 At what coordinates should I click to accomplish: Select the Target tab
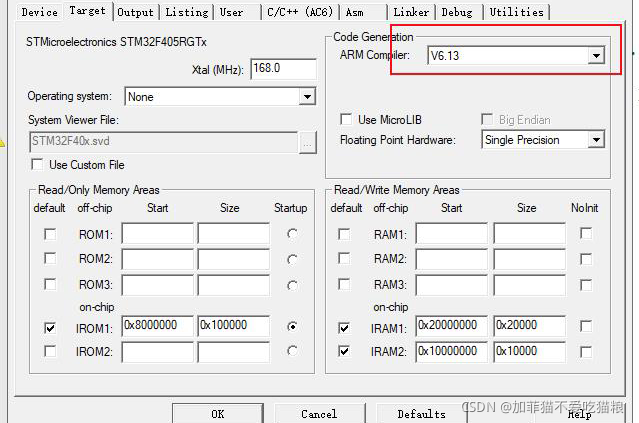click(x=88, y=11)
